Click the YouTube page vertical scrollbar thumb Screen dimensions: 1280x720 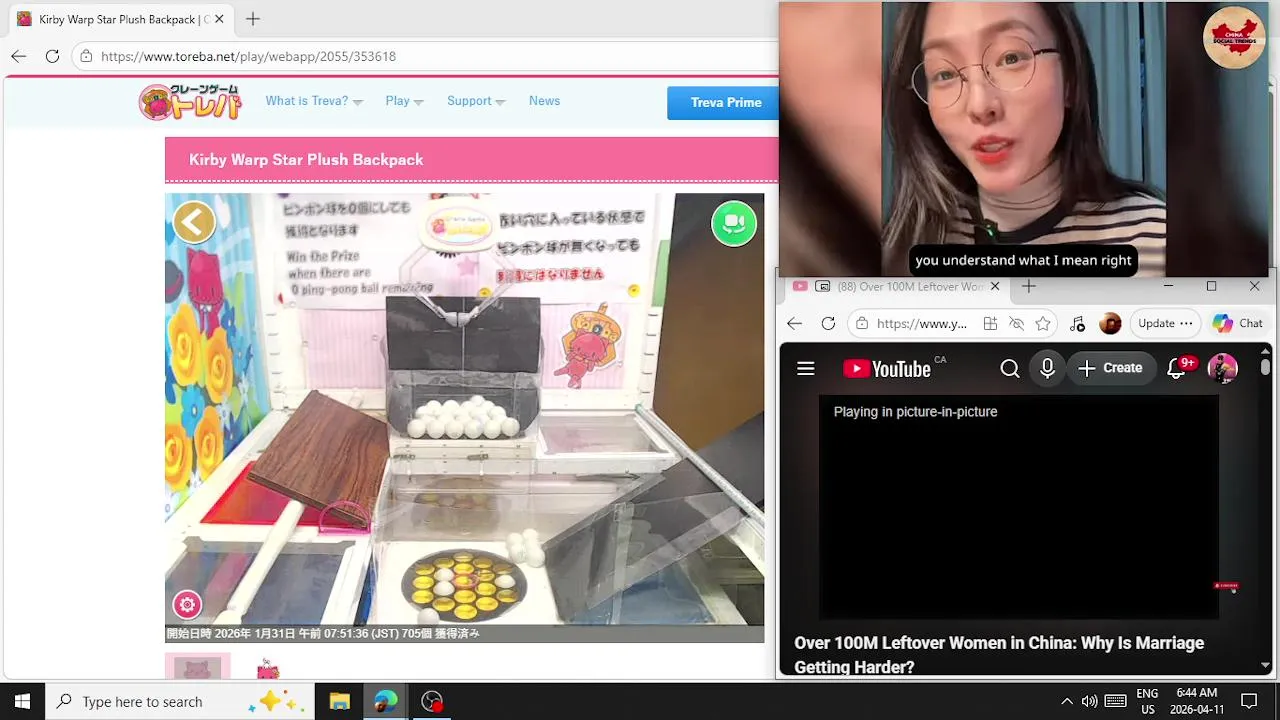pyautogui.click(x=1265, y=367)
